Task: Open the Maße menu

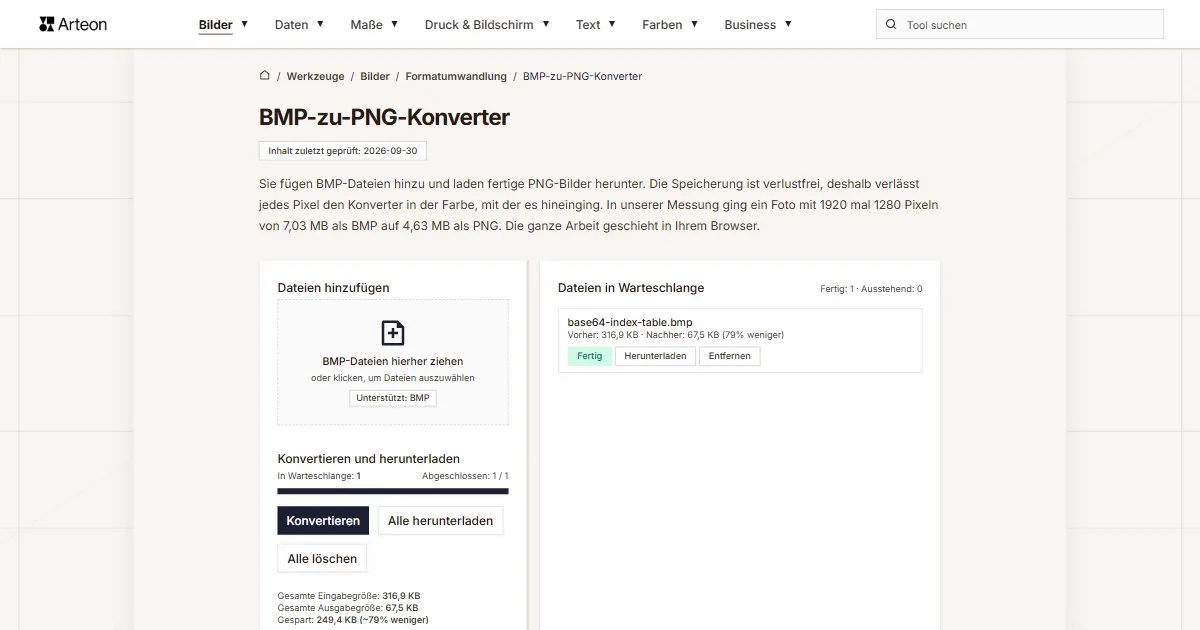Action: 374,25
